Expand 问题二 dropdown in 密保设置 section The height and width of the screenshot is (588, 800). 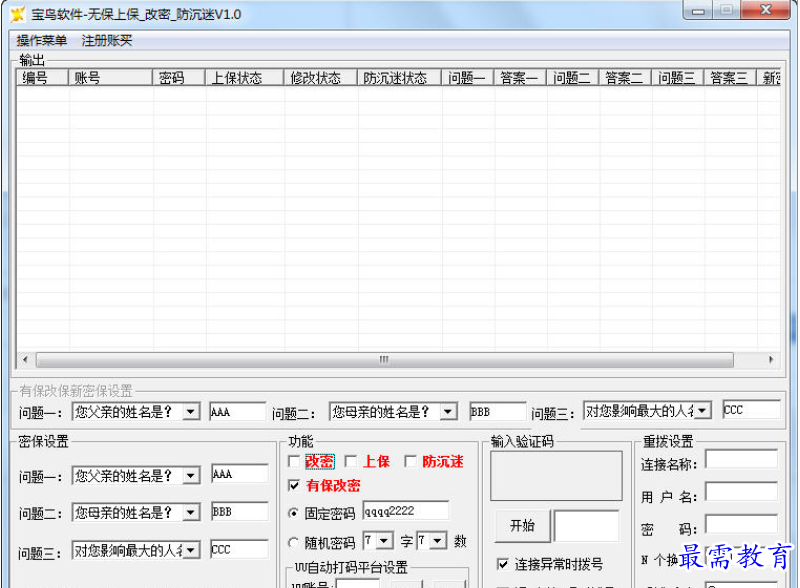click(191, 512)
